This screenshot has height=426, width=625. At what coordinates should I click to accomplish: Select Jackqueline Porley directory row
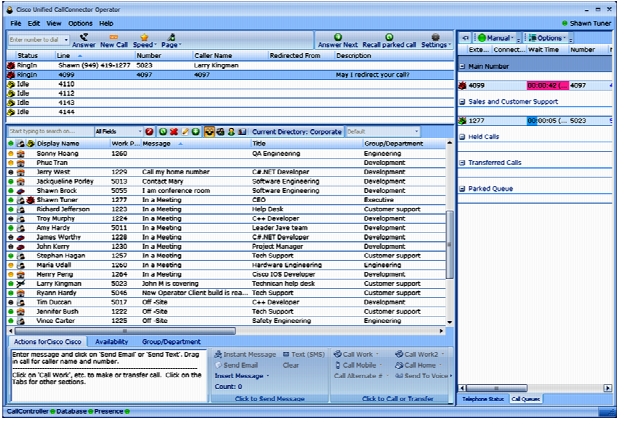pyautogui.click(x=226, y=181)
